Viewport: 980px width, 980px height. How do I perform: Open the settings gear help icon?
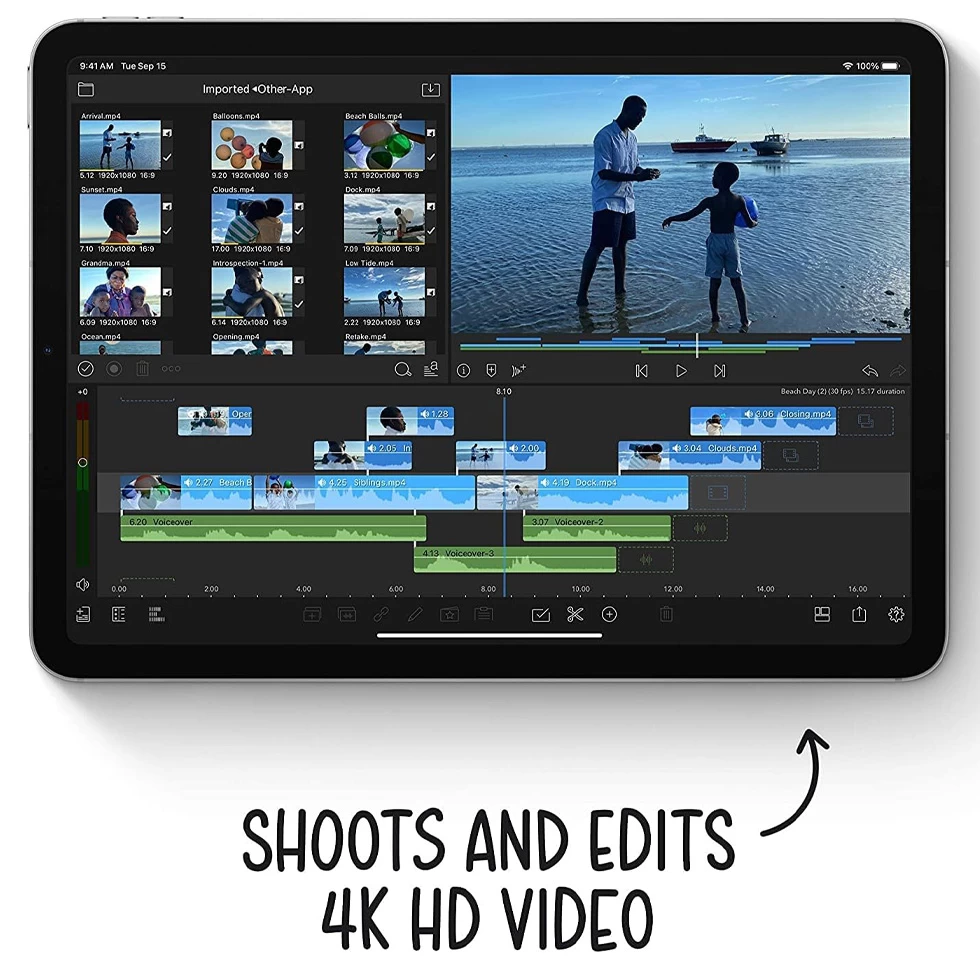(x=896, y=614)
